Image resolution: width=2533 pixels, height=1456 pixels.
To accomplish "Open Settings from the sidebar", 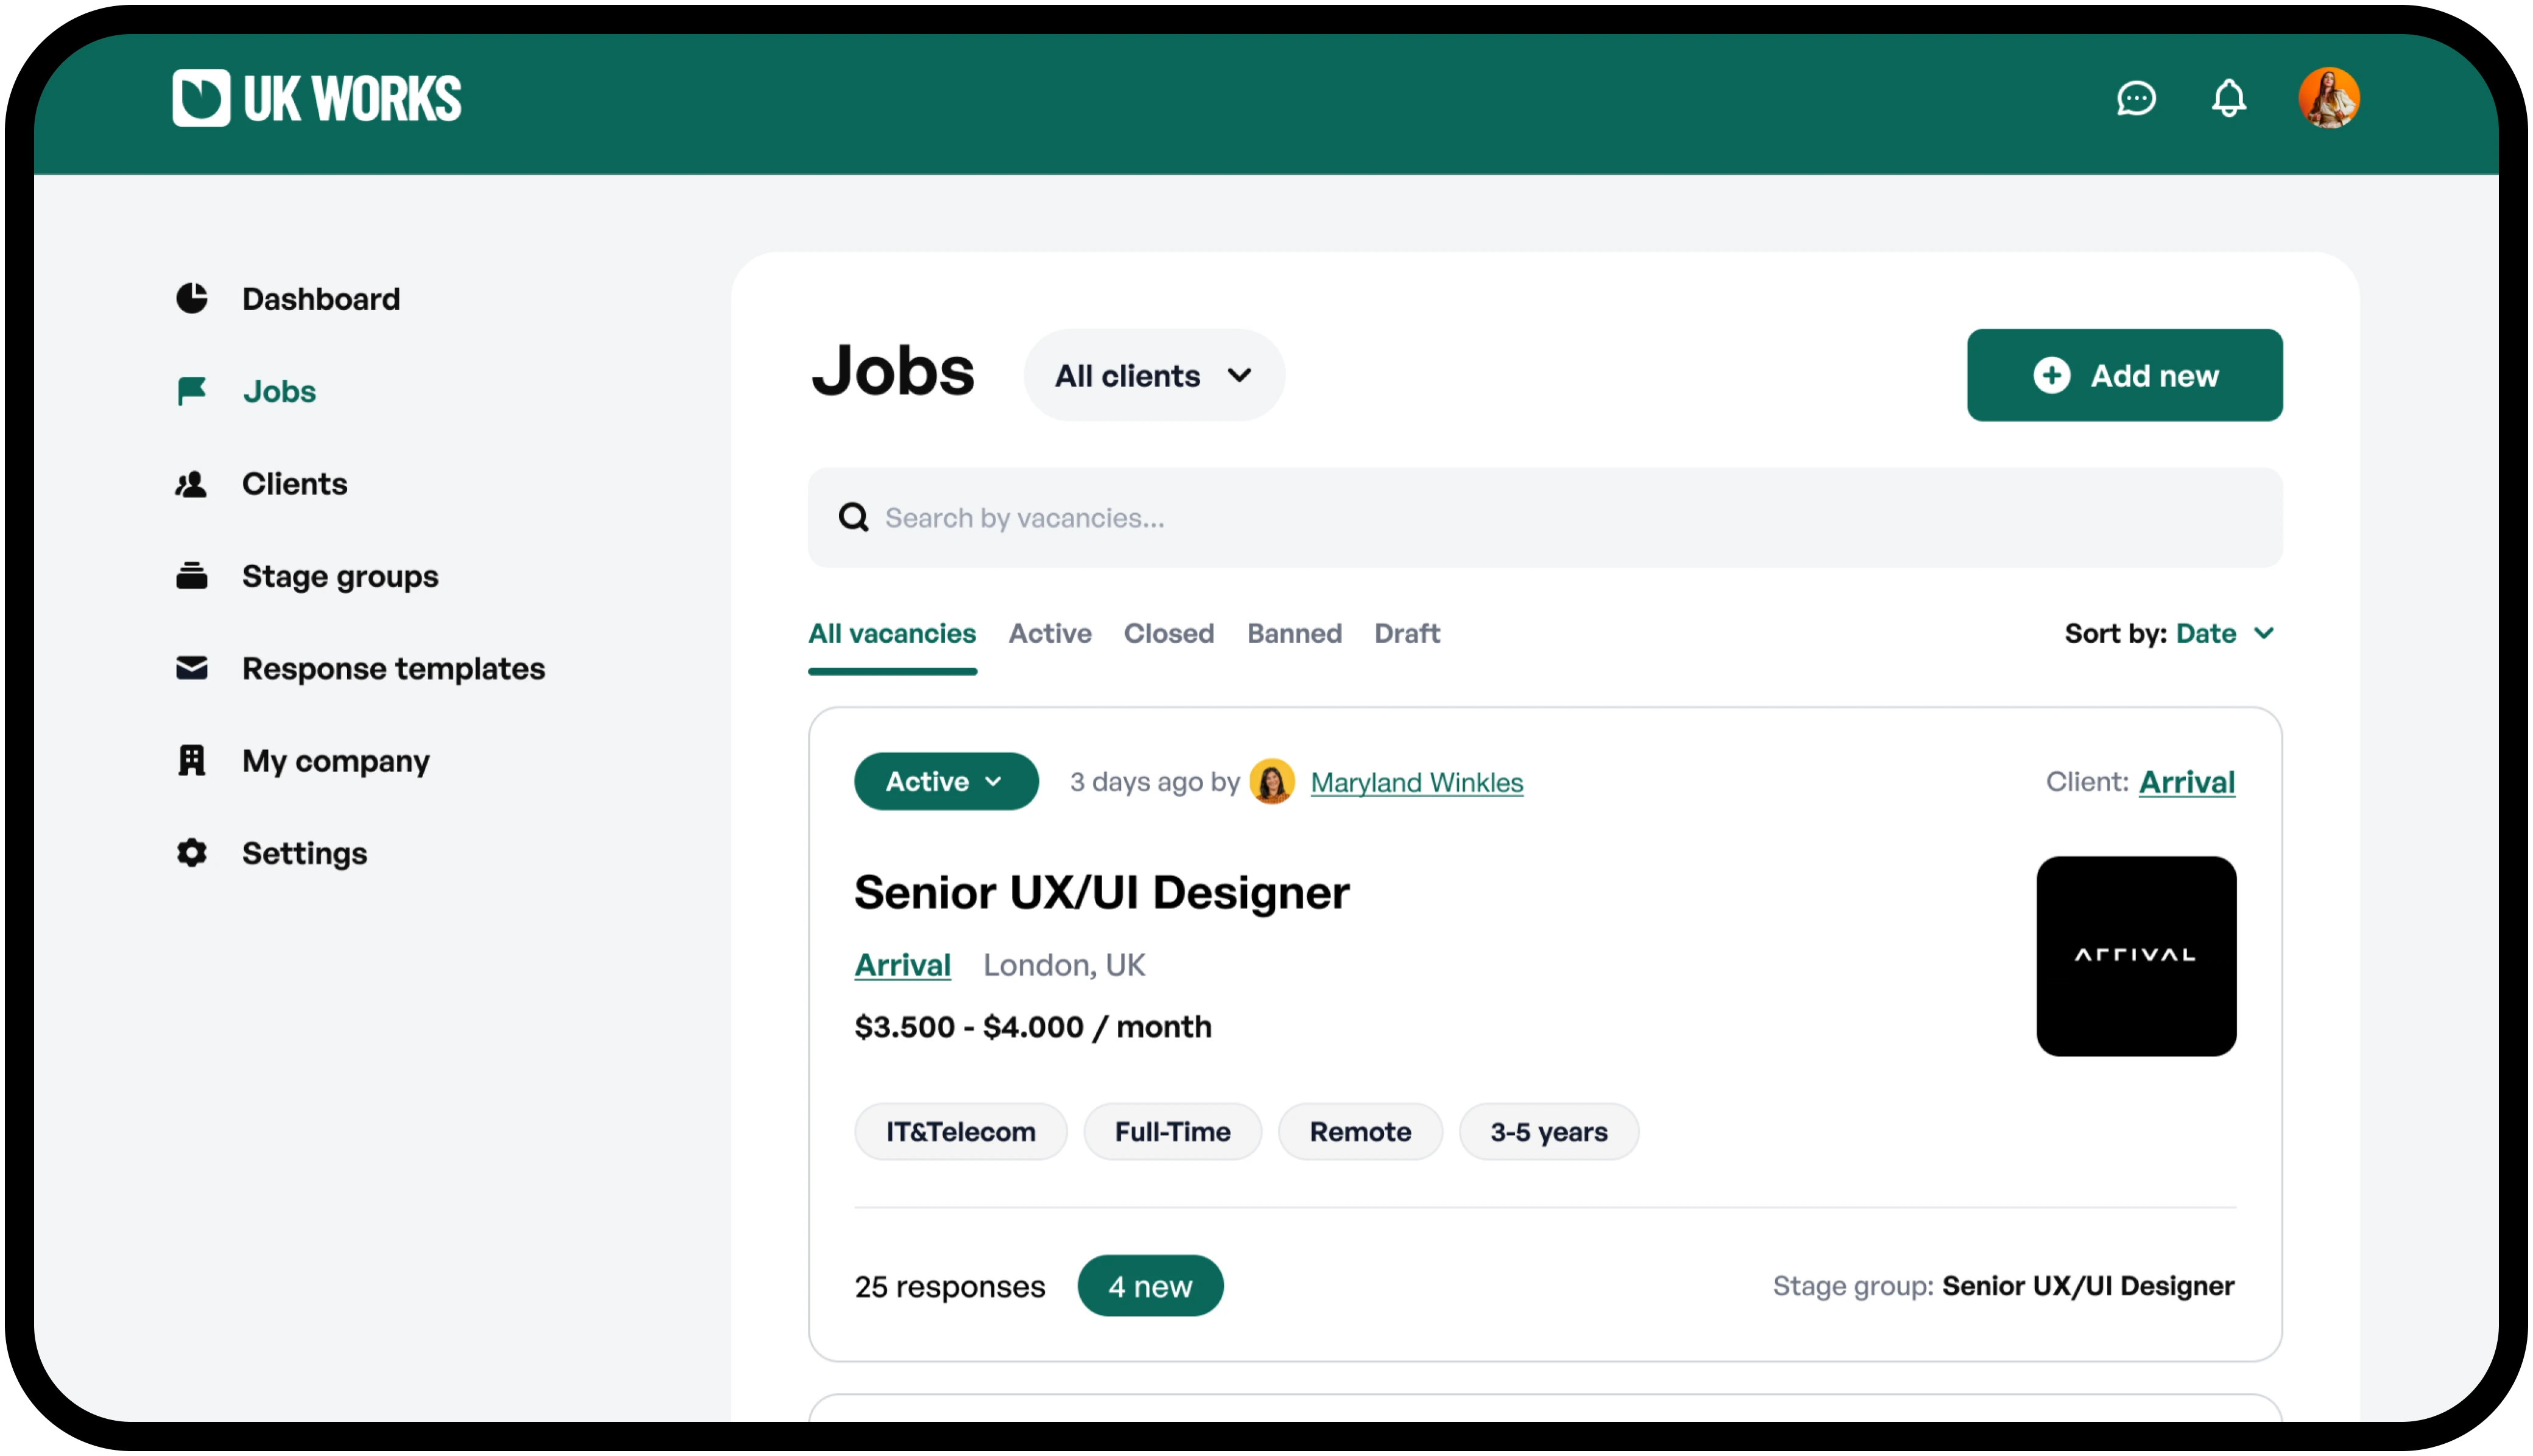I will (x=304, y=853).
